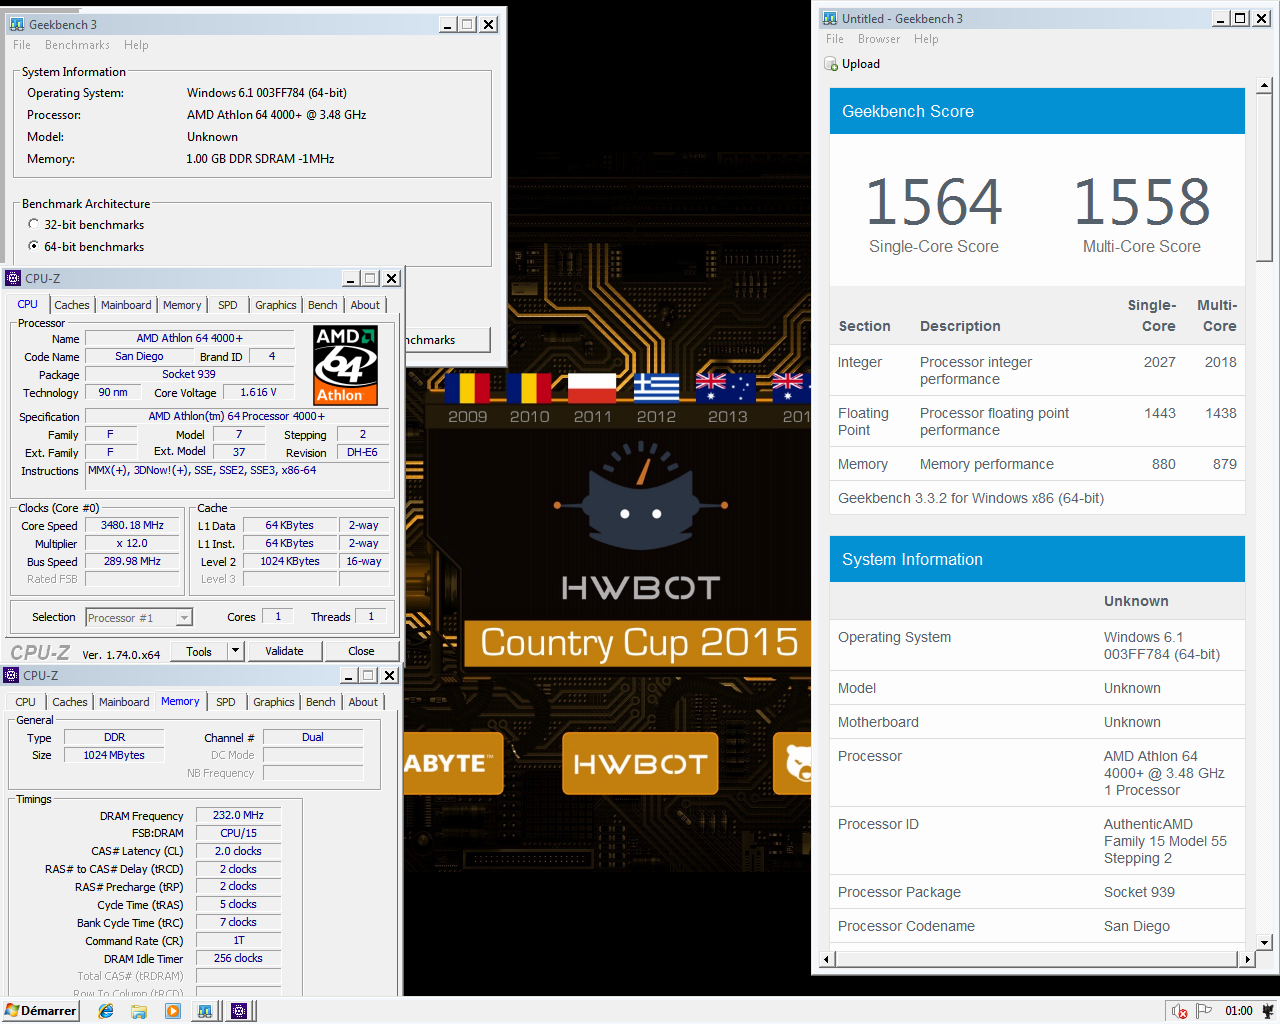Open Windows Explorer folder in taskbar
The image size is (1280, 1024).
(139, 1011)
